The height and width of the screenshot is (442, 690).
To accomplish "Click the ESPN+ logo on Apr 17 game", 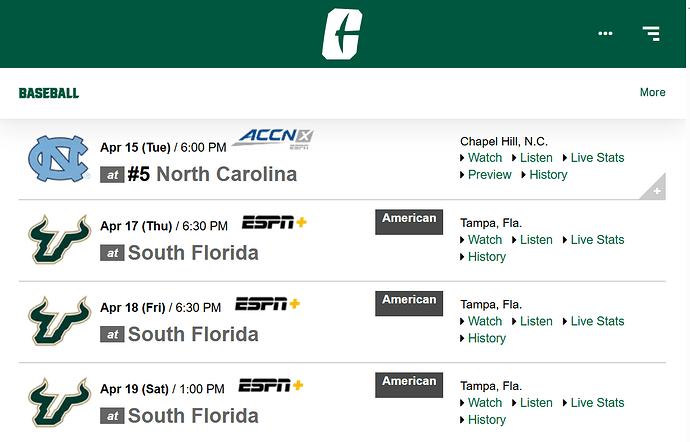I will 274,222.
